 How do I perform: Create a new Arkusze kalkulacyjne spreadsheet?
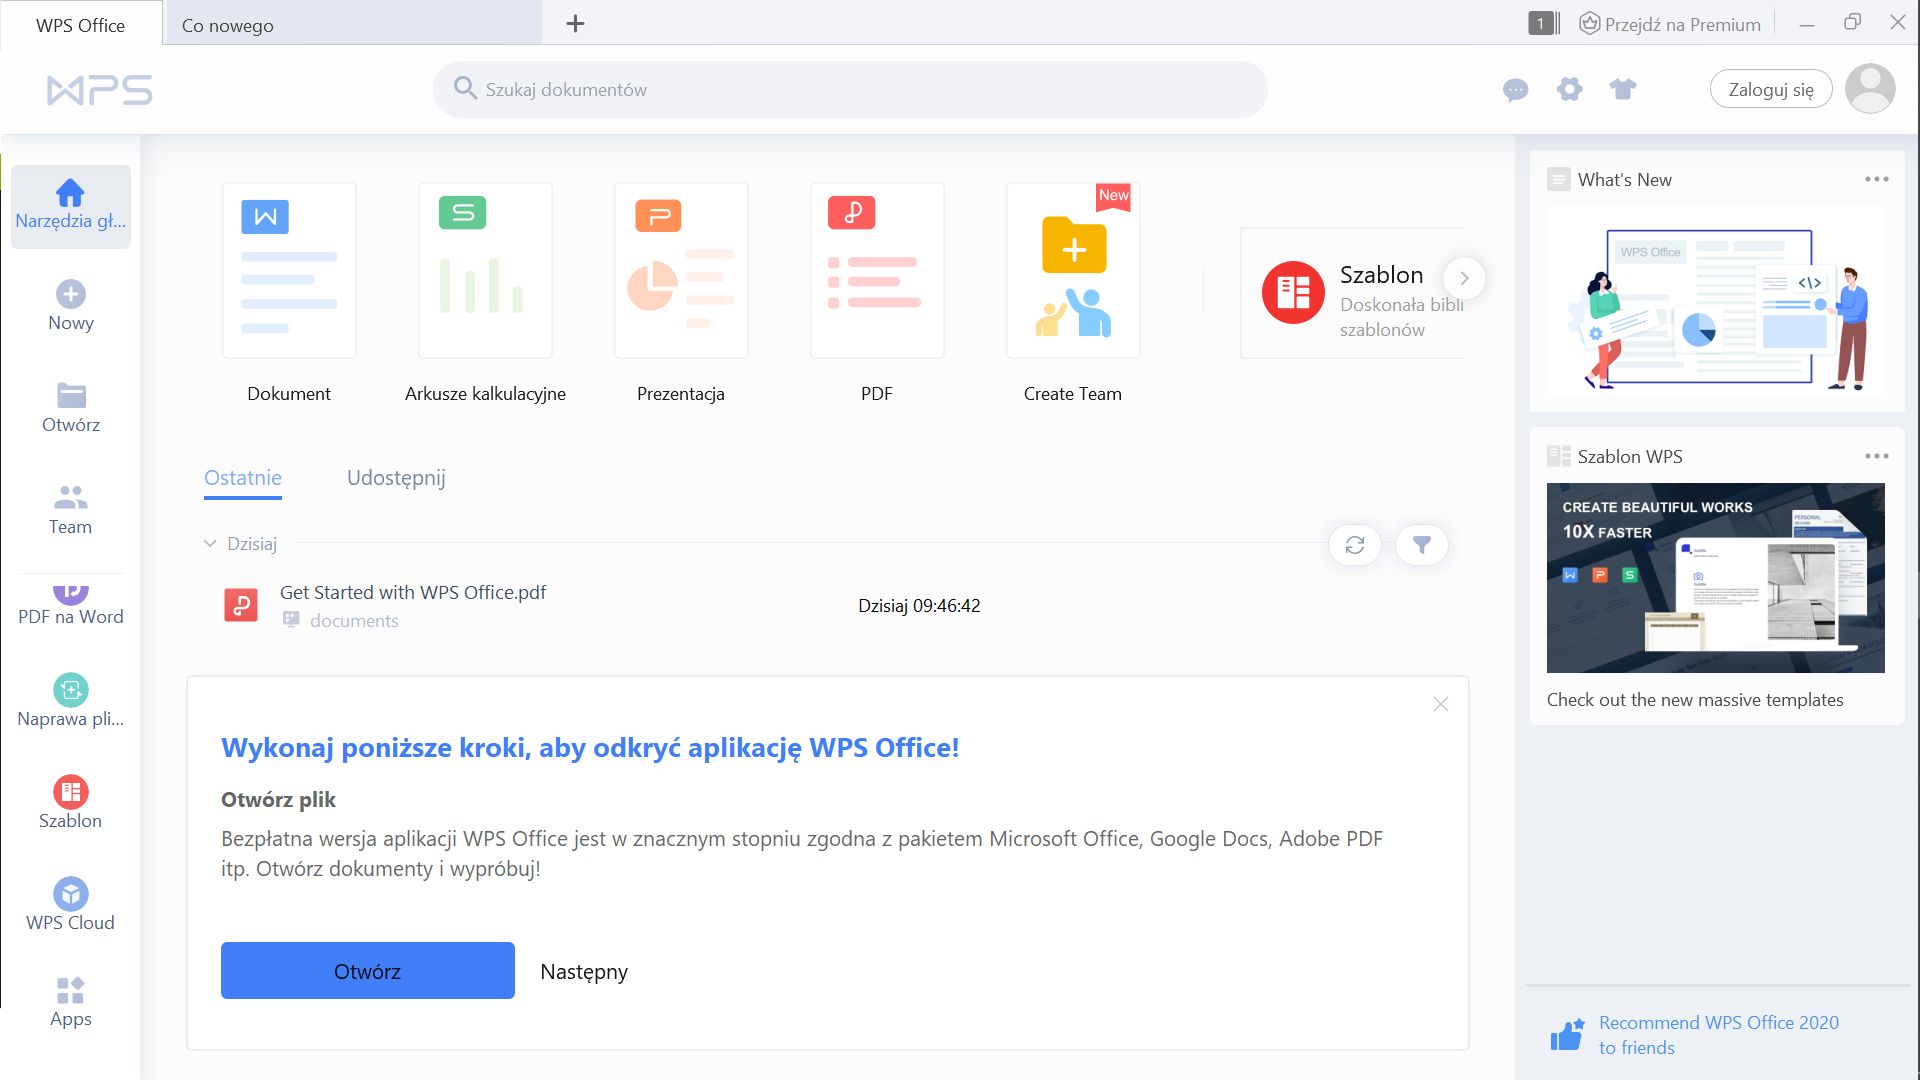(x=485, y=271)
